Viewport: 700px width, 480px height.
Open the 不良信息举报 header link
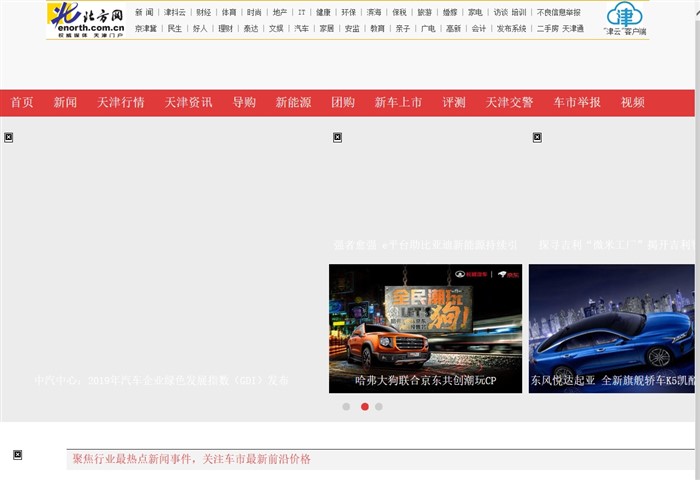coord(558,13)
